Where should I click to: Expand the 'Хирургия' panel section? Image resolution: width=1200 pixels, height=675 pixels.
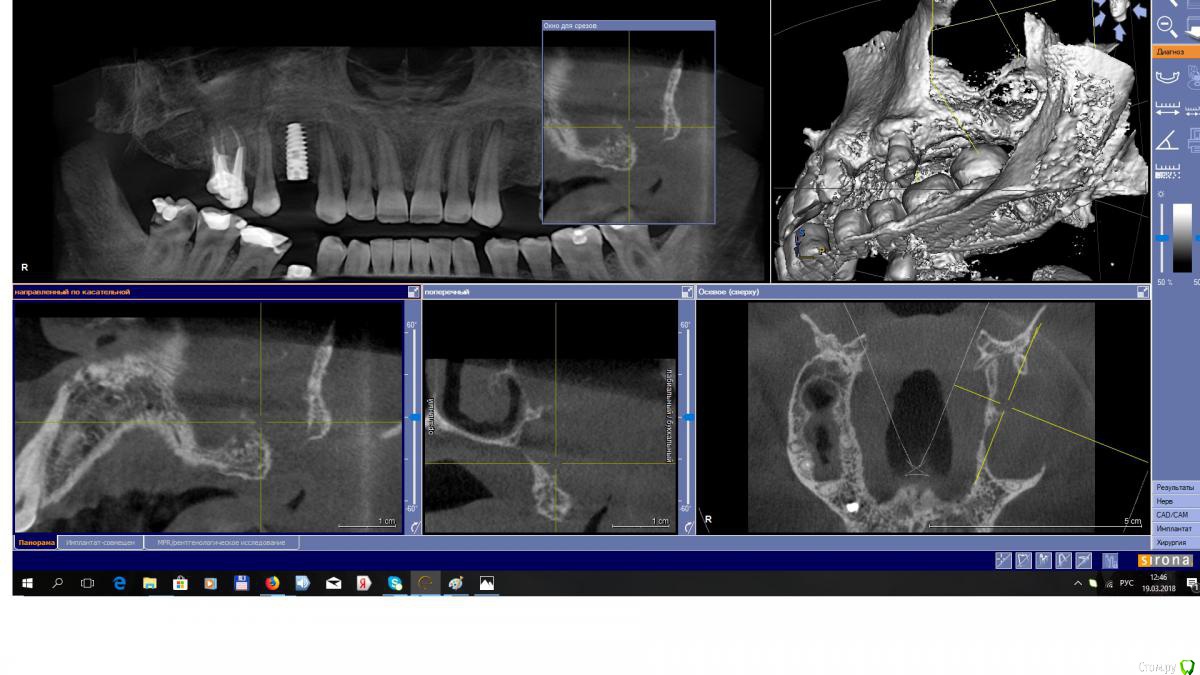pos(1174,541)
